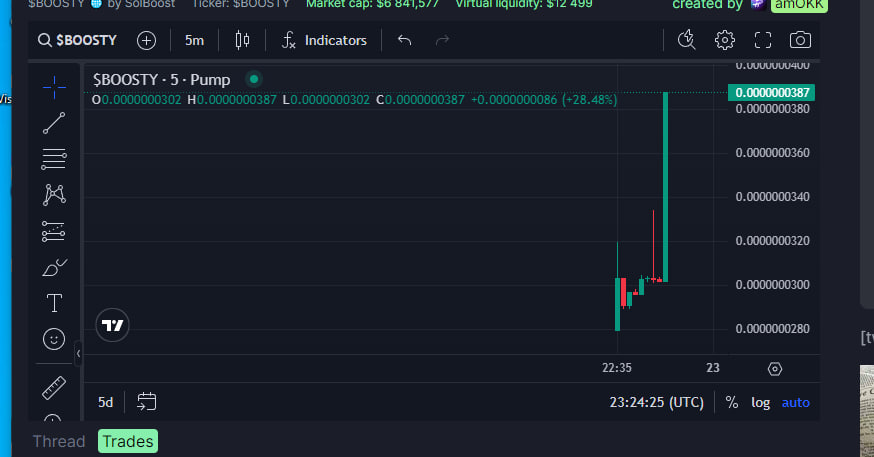The image size is (874, 457).
Task: Click the +28.48% change value
Action: [x=589, y=100]
